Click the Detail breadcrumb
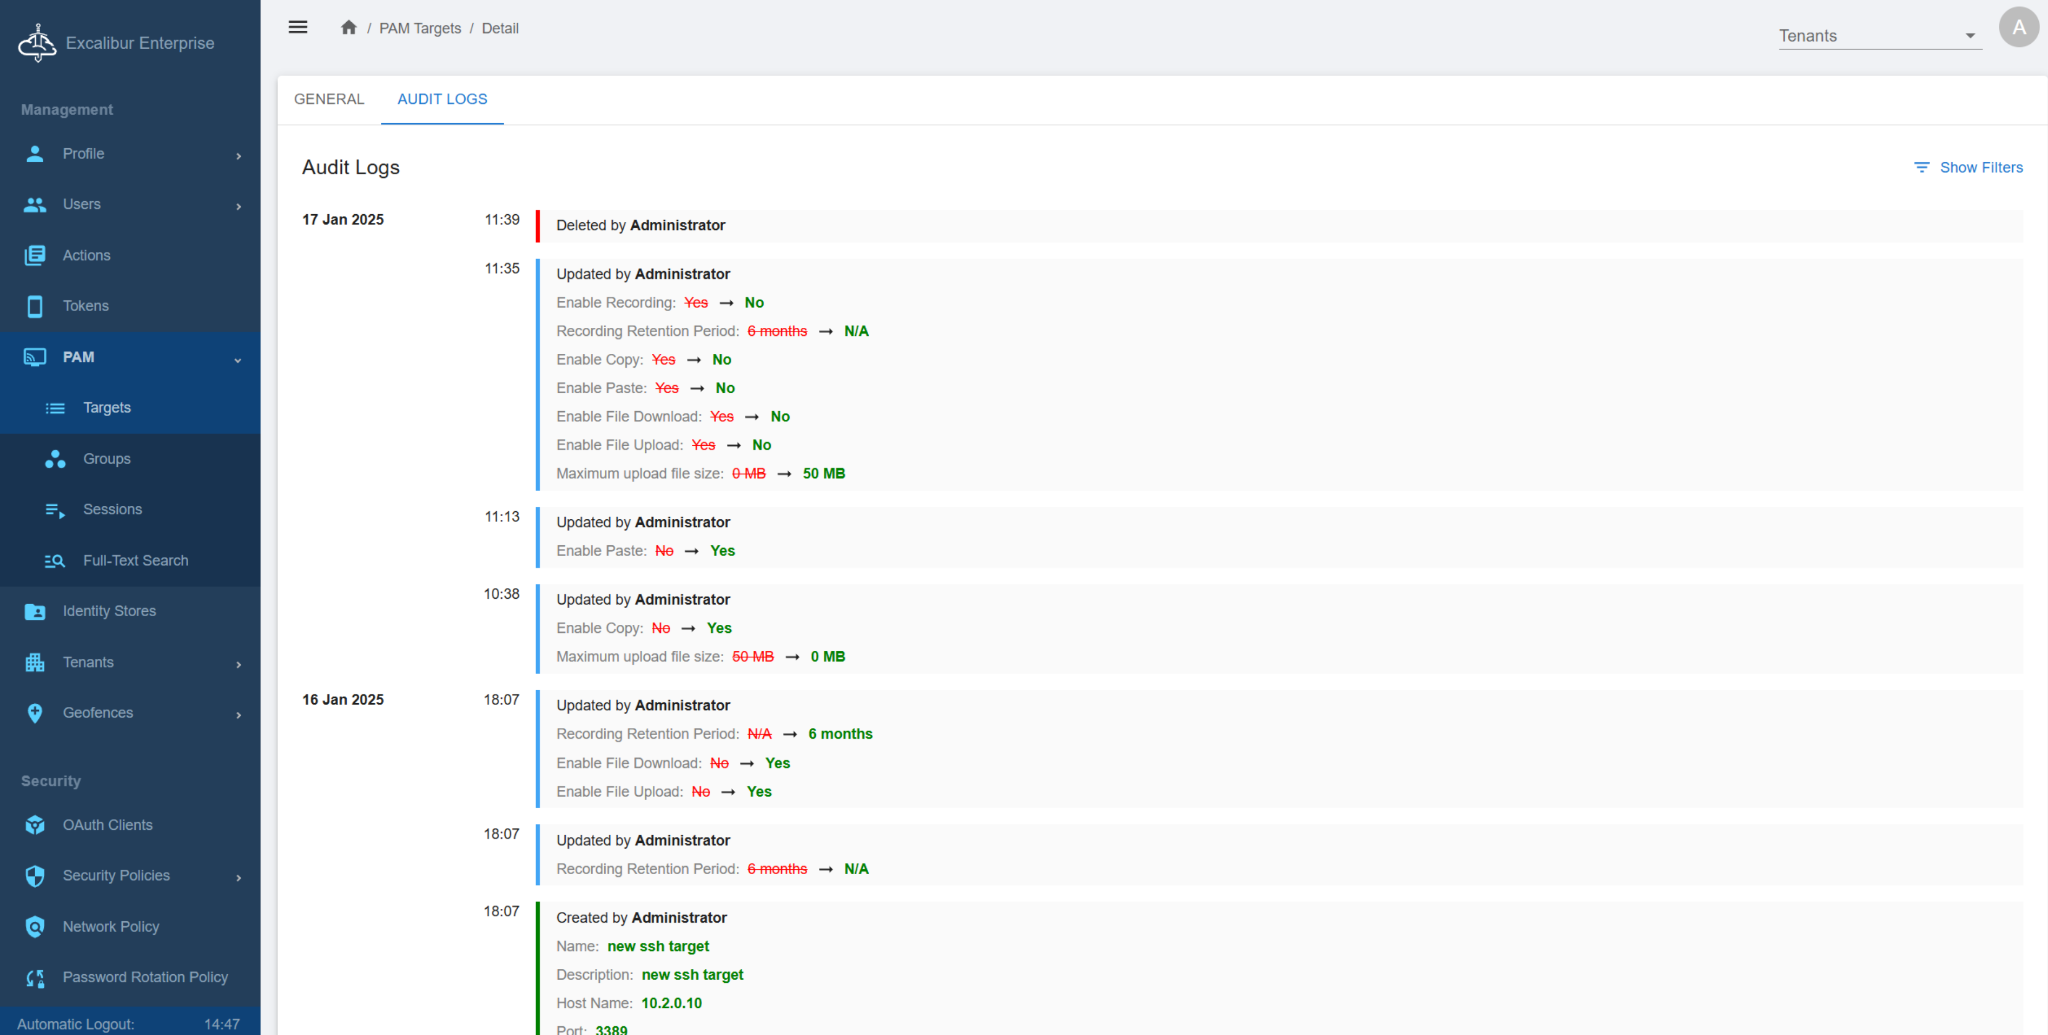The width and height of the screenshot is (2048, 1035). [x=500, y=28]
